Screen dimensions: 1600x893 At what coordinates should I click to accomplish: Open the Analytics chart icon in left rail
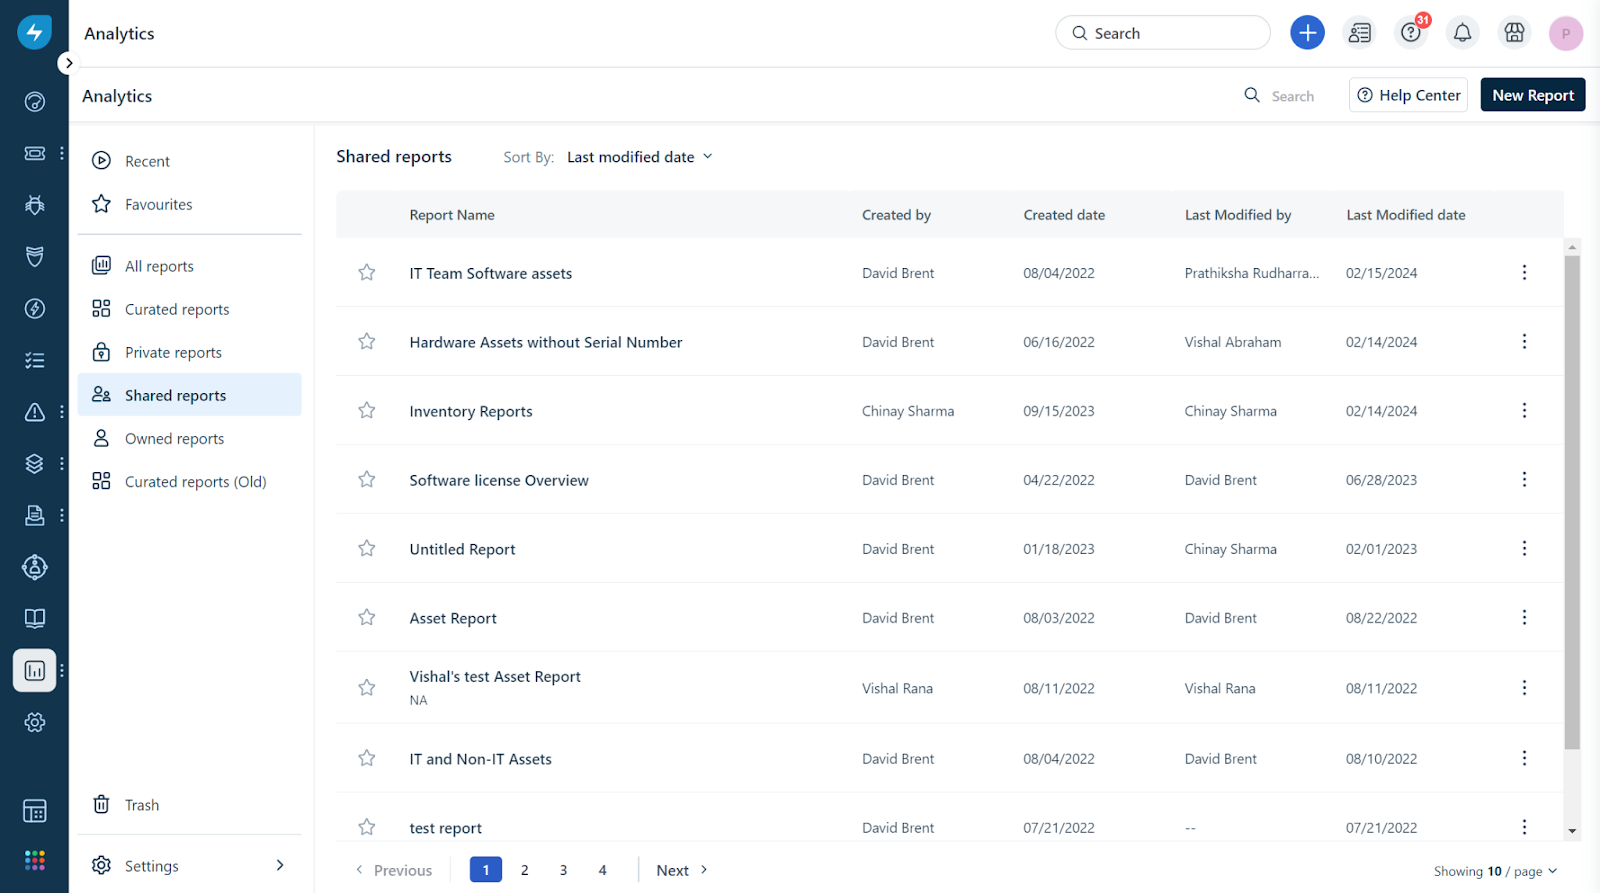35,671
